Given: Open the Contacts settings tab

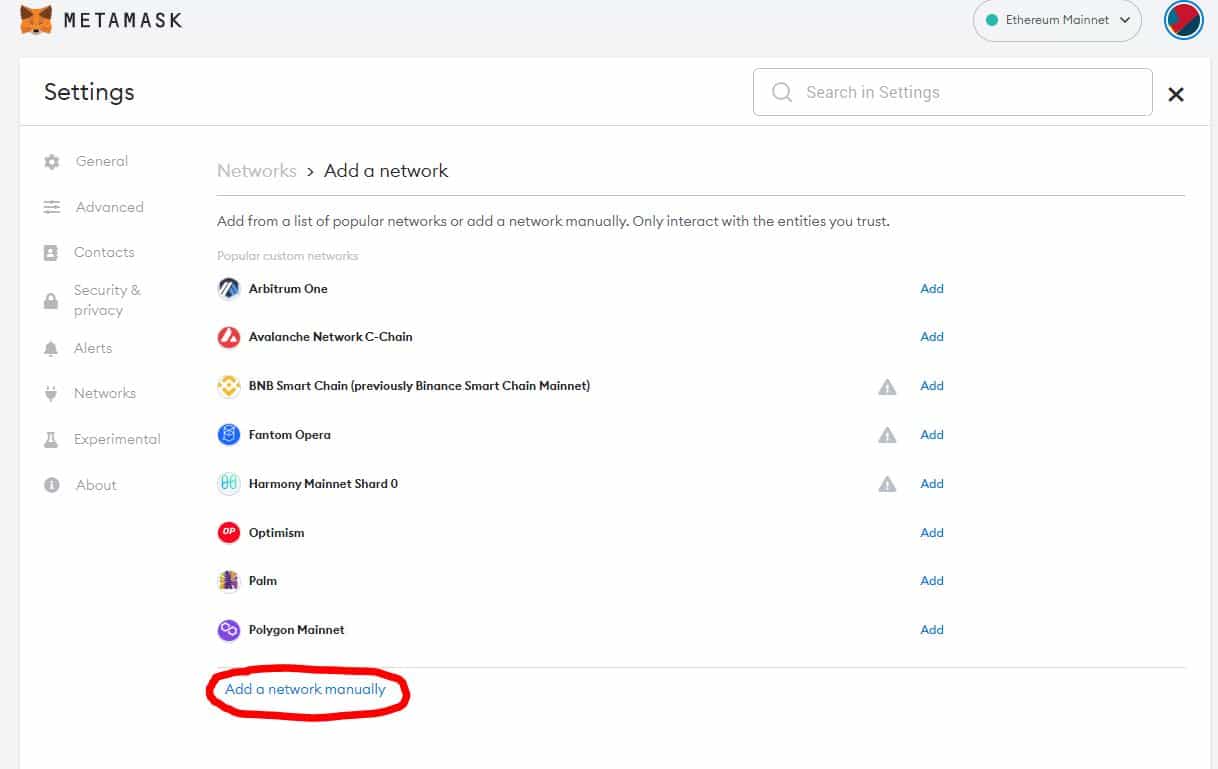Looking at the screenshot, I should tap(104, 252).
